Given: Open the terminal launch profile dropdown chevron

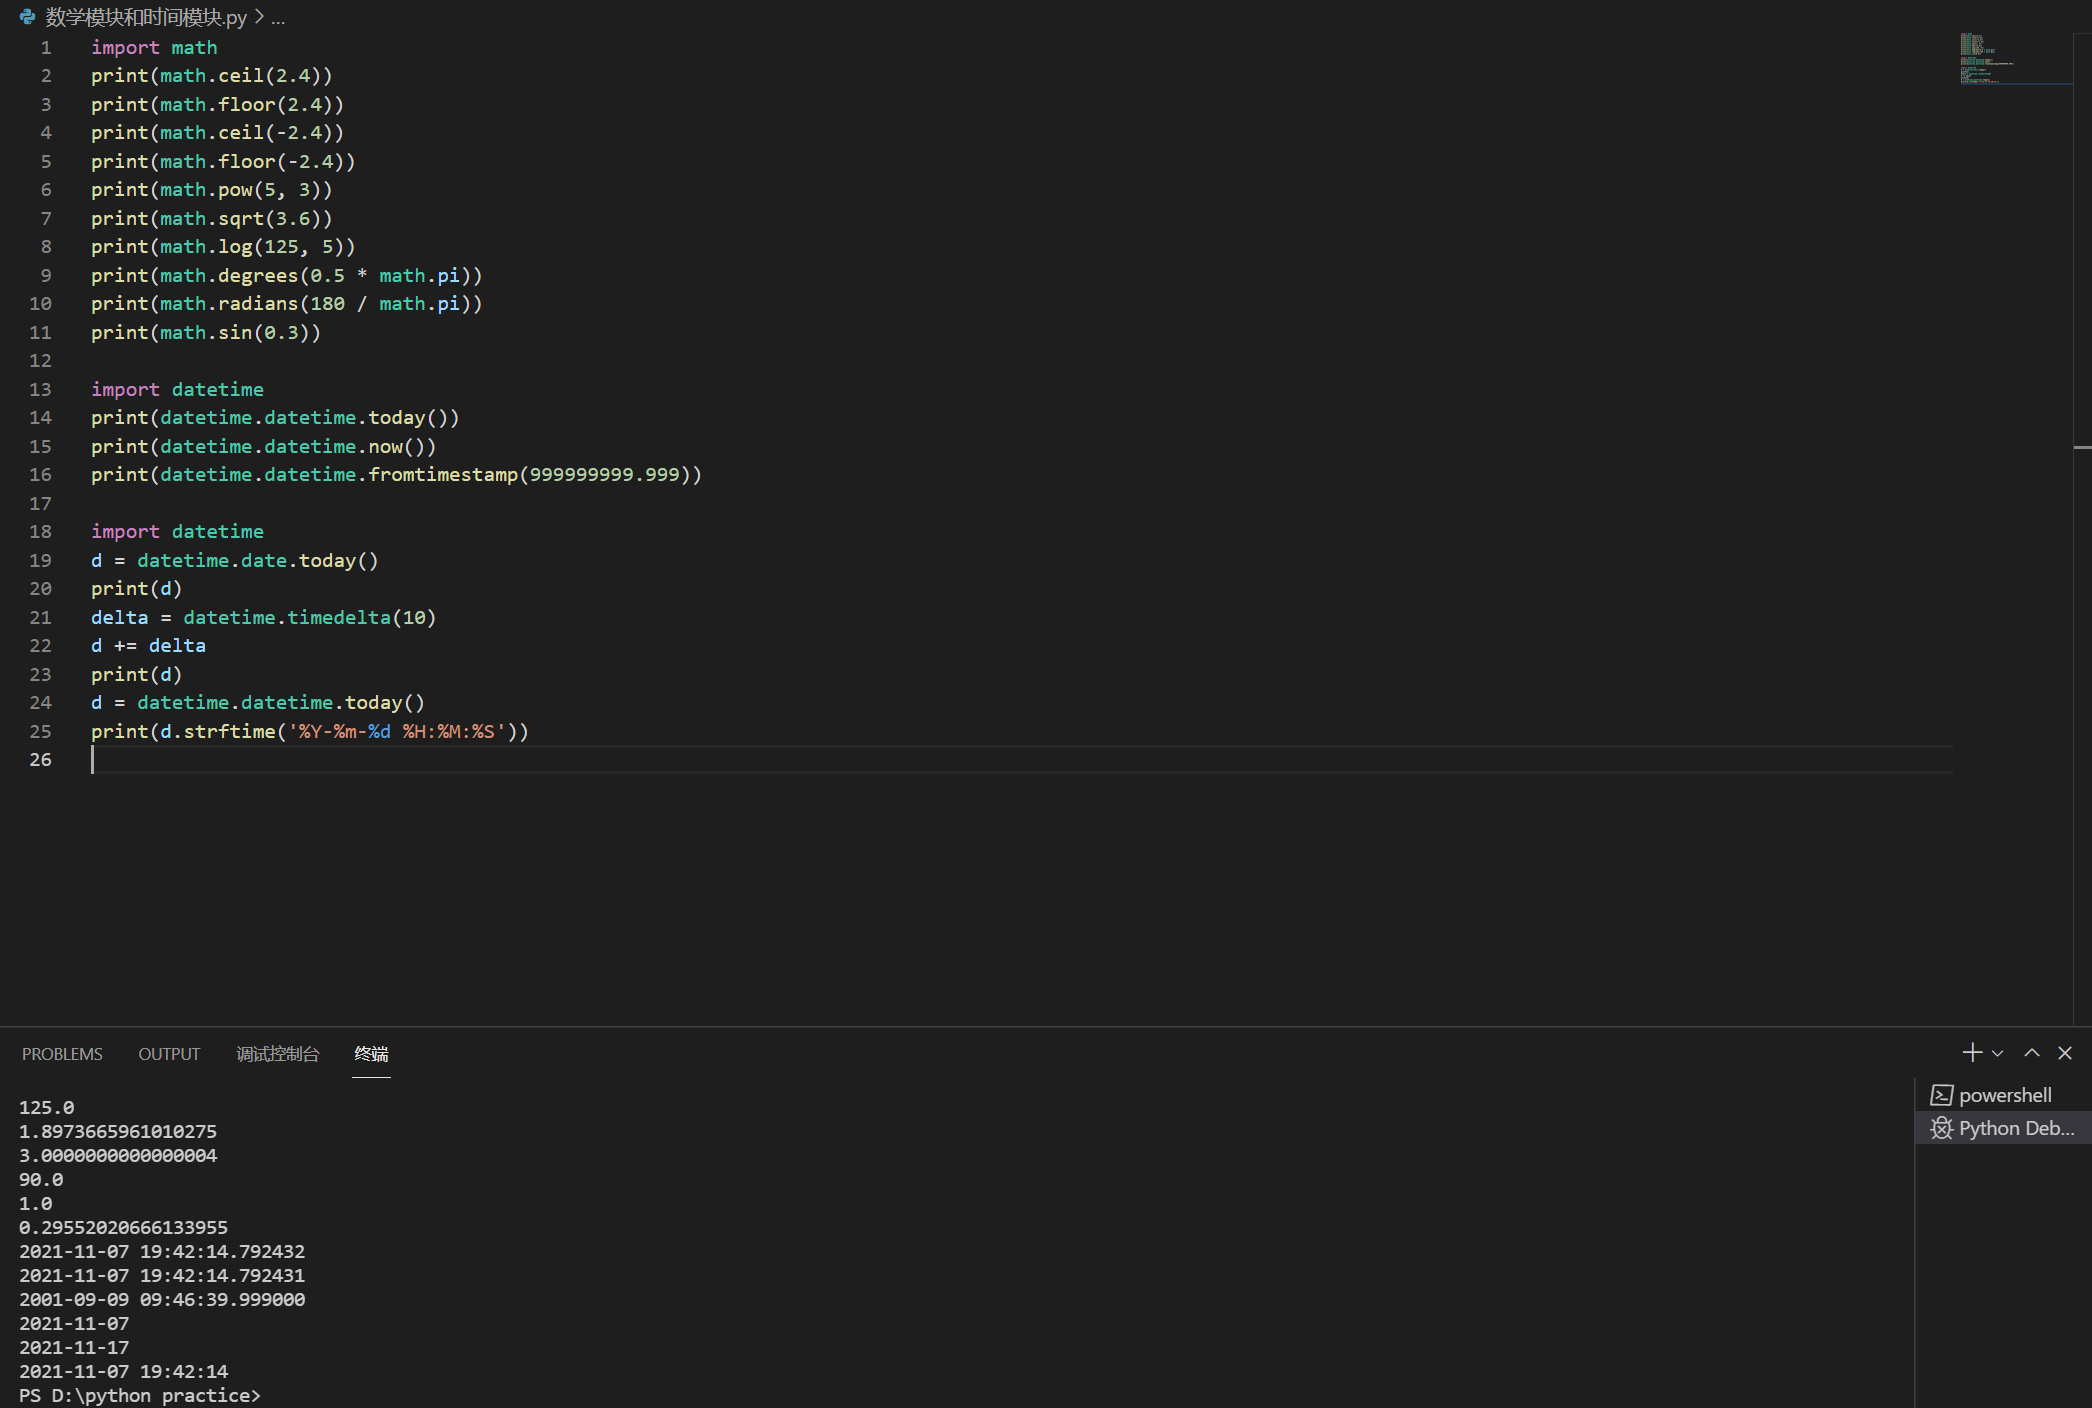Looking at the screenshot, I should tap(1997, 1053).
